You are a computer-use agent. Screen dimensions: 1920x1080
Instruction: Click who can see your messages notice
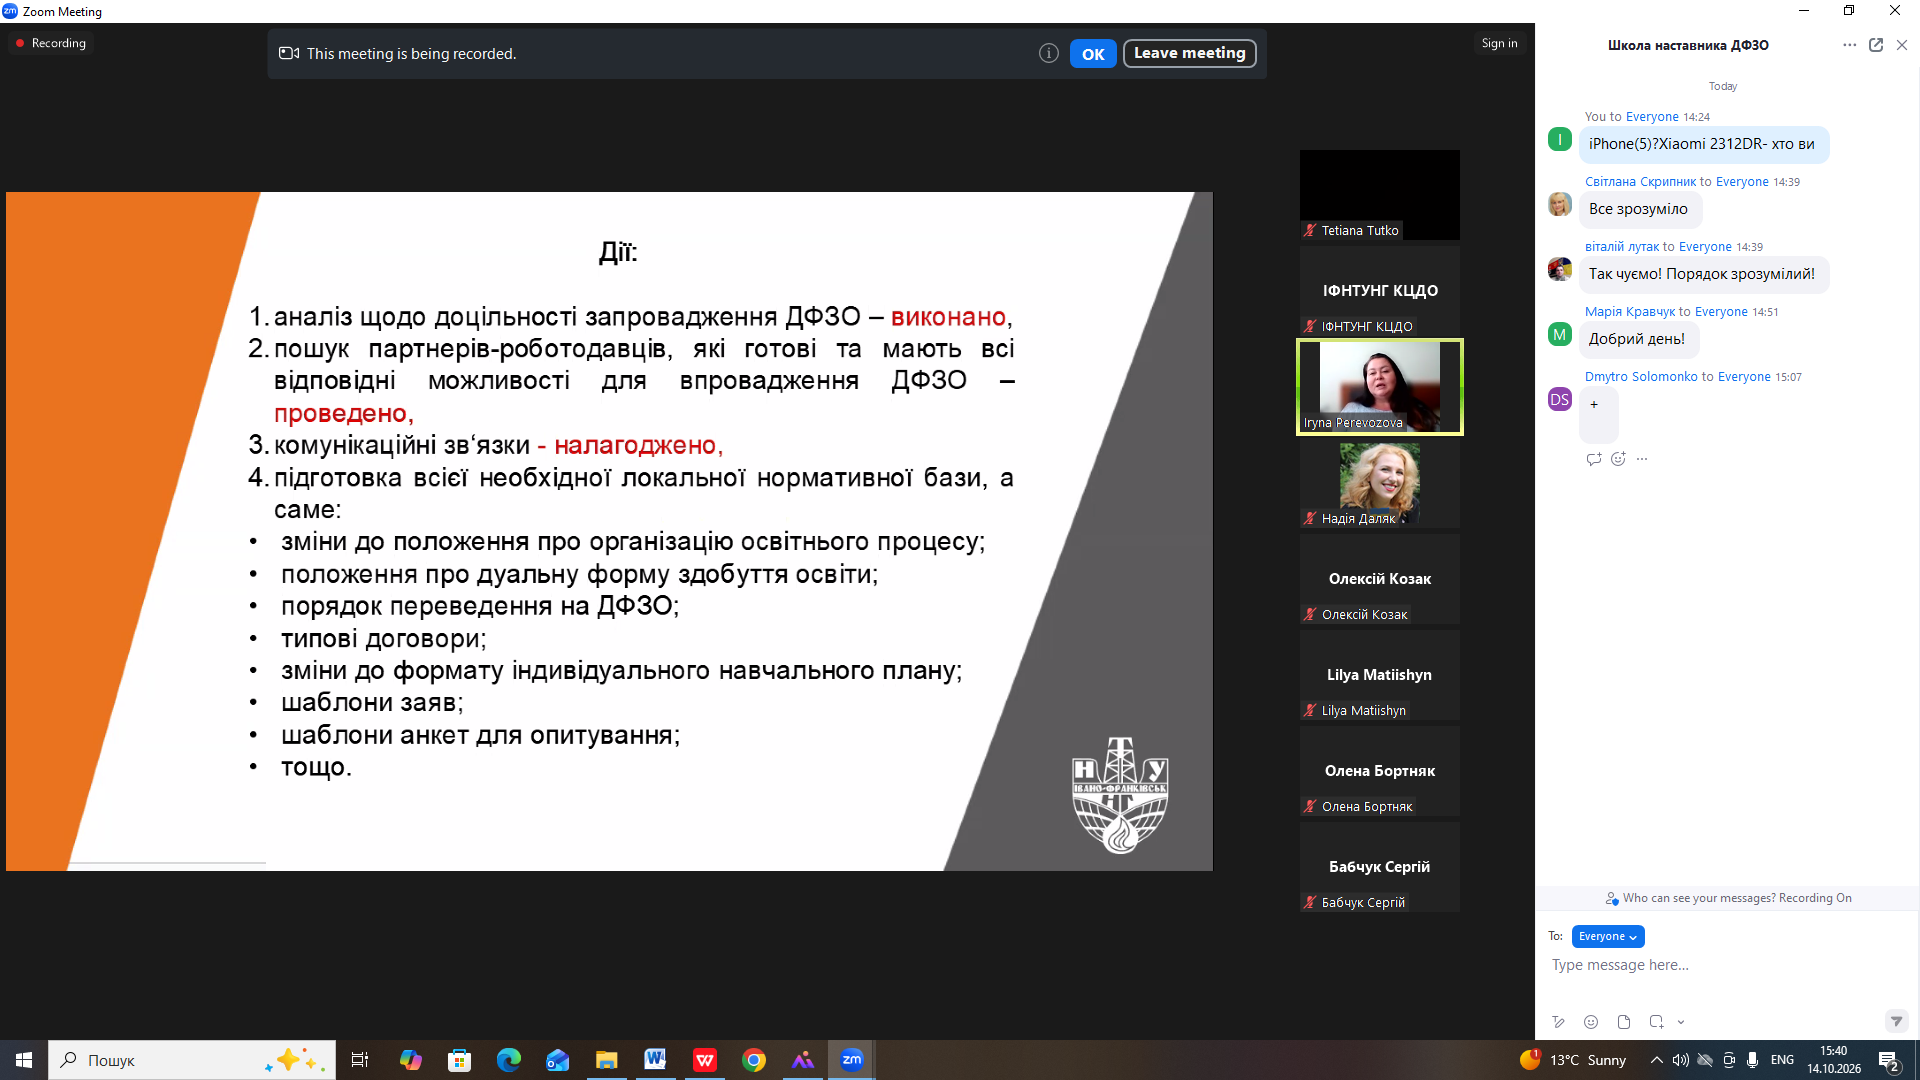tap(1728, 898)
